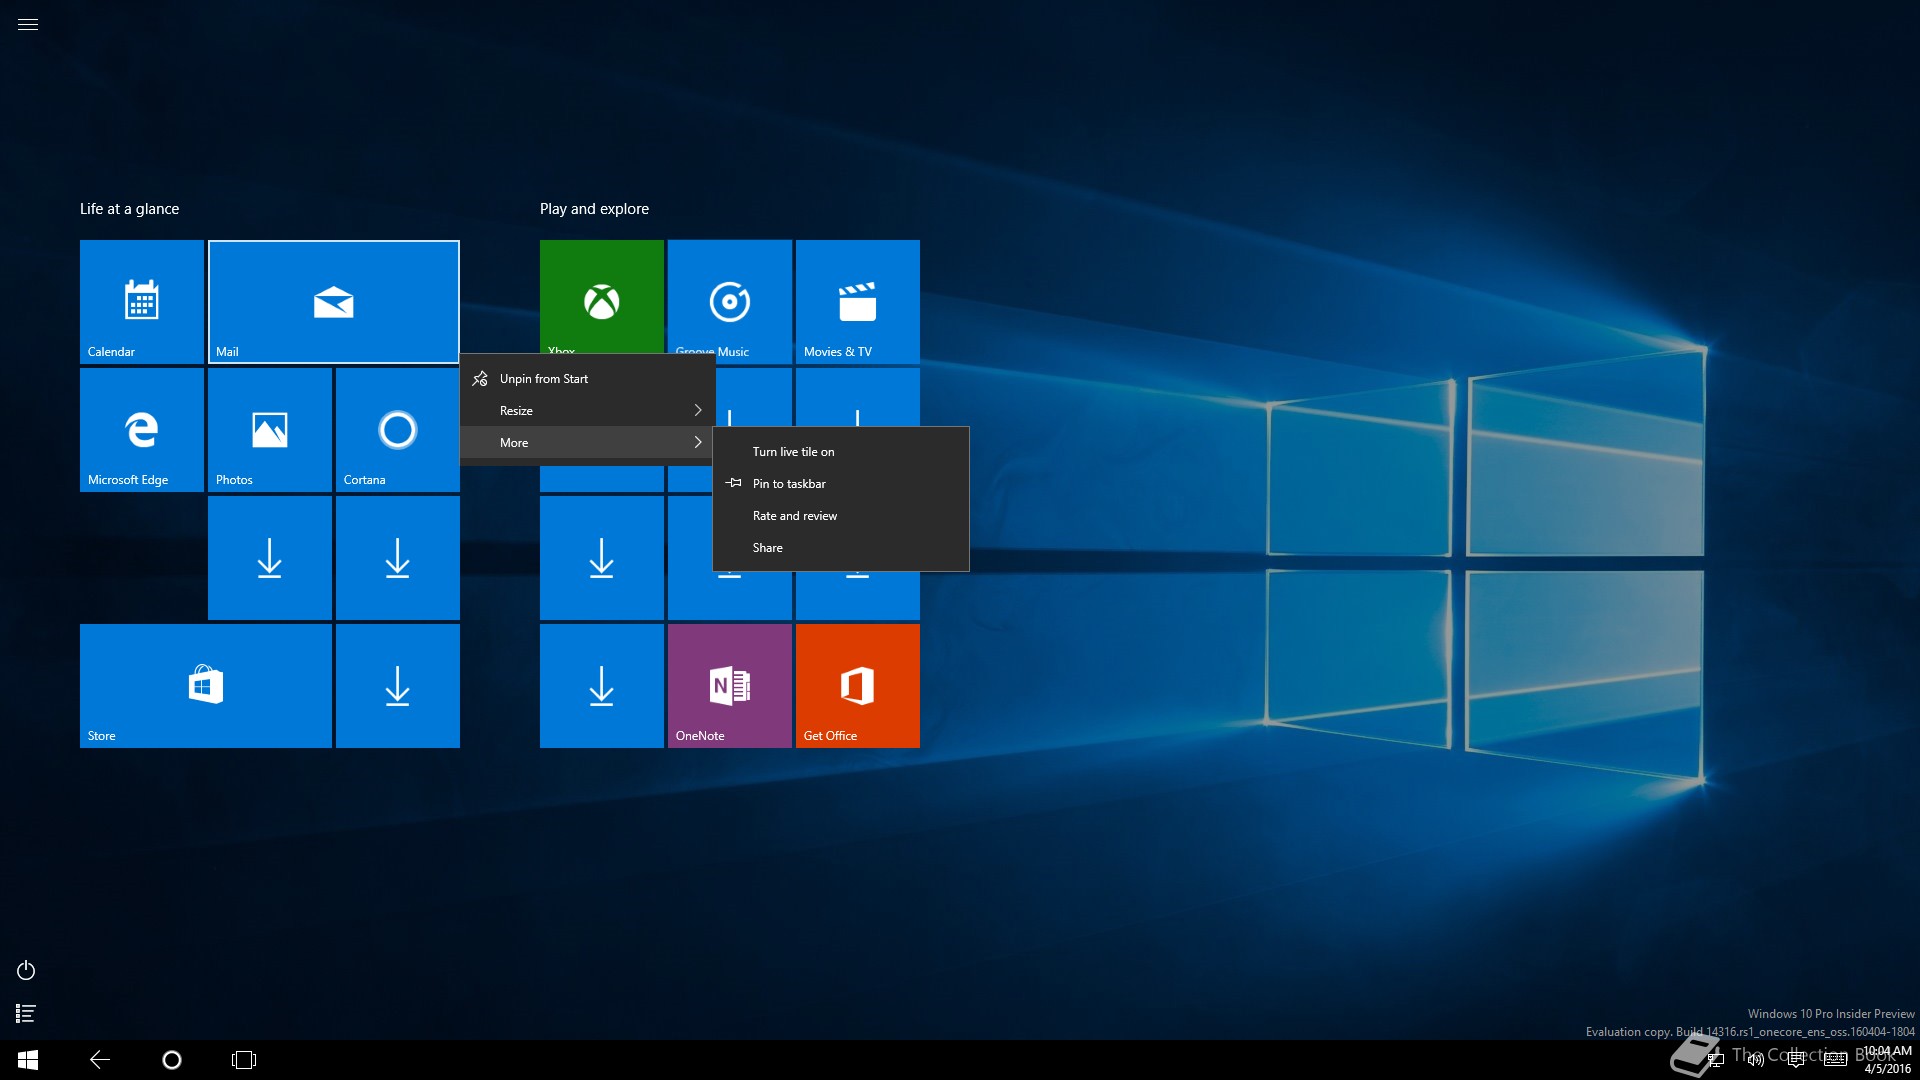
Task: Choose Pin to taskbar
Action: pos(841,484)
